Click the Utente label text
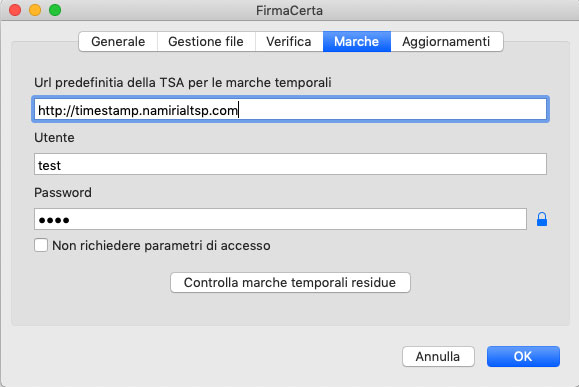This screenshot has height=387, width=579. (54, 137)
